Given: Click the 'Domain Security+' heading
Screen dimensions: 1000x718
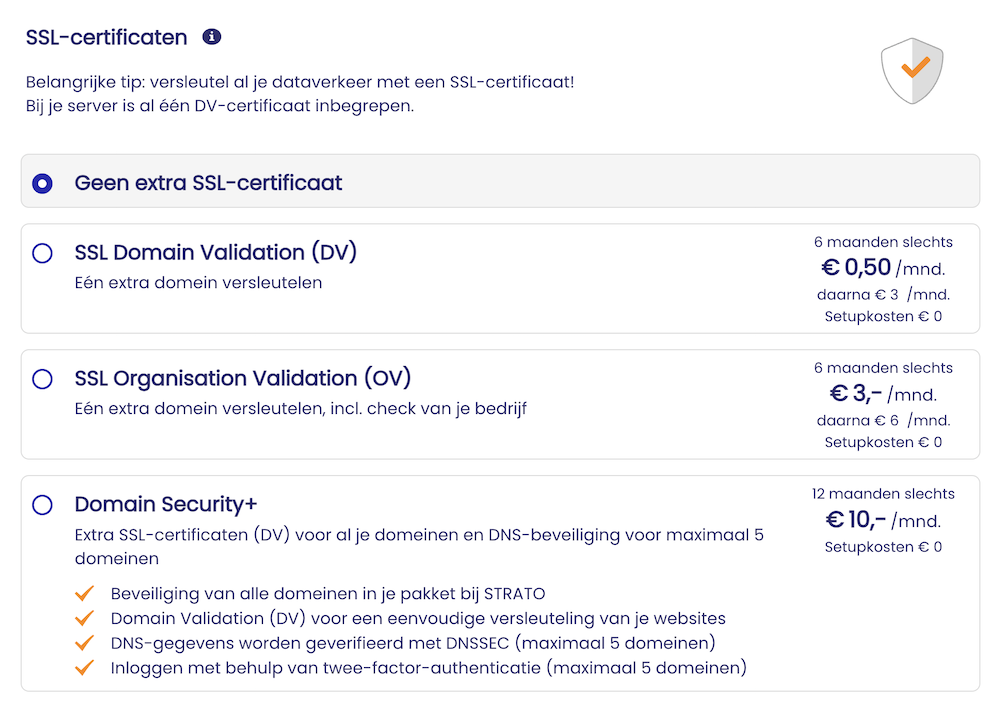Looking at the screenshot, I should point(166,504).
